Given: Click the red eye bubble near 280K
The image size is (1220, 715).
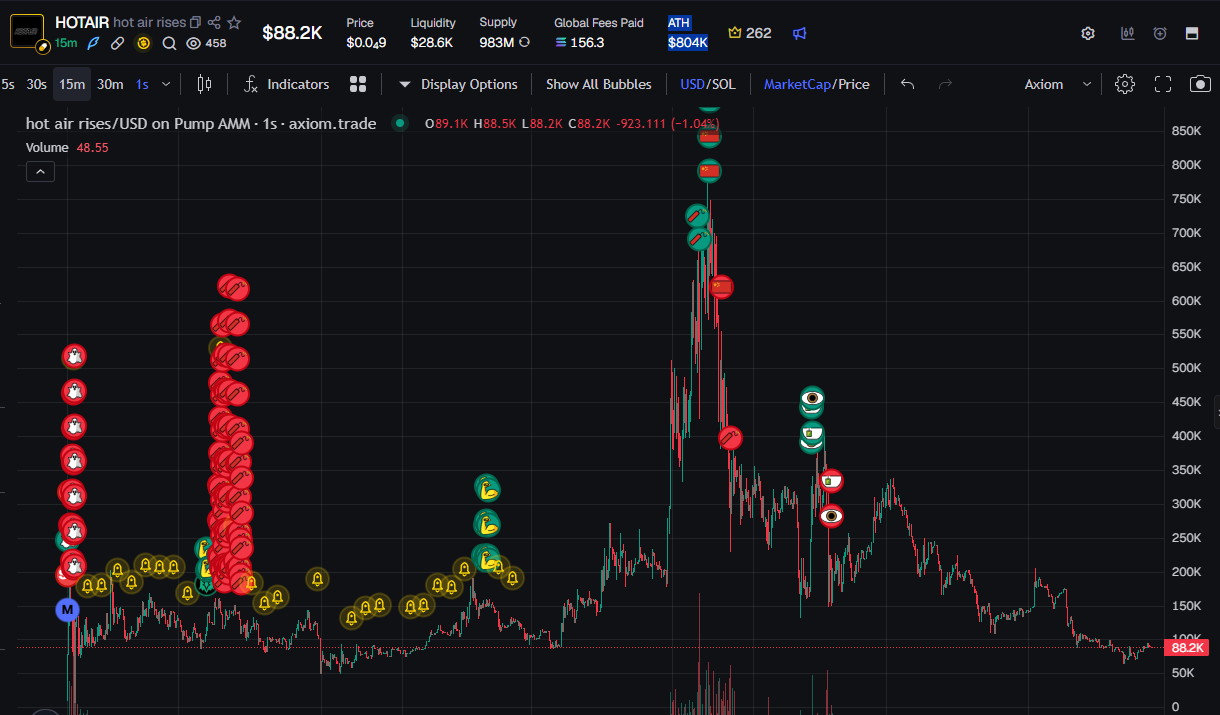Looking at the screenshot, I should click(831, 516).
